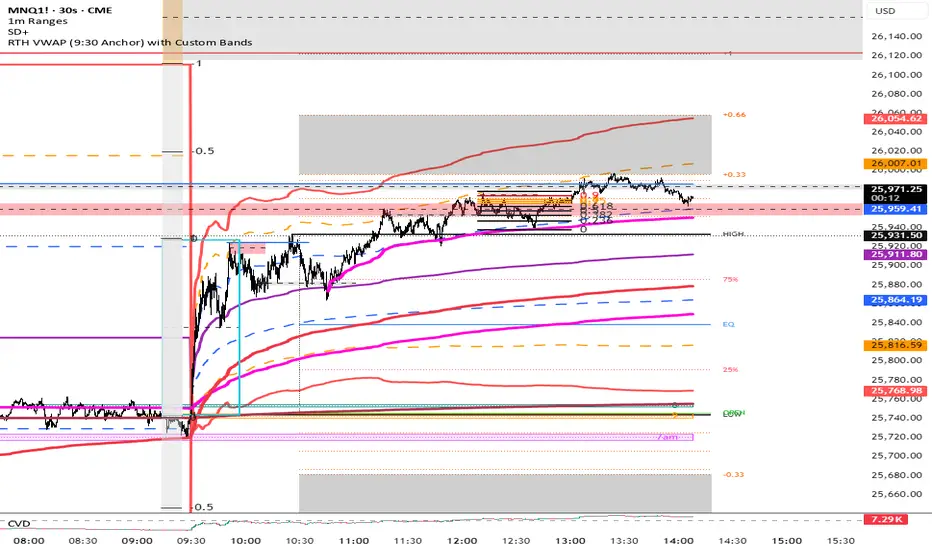Select the +0.66 deviation band label
The height and width of the screenshot is (550, 932).
pos(734,115)
